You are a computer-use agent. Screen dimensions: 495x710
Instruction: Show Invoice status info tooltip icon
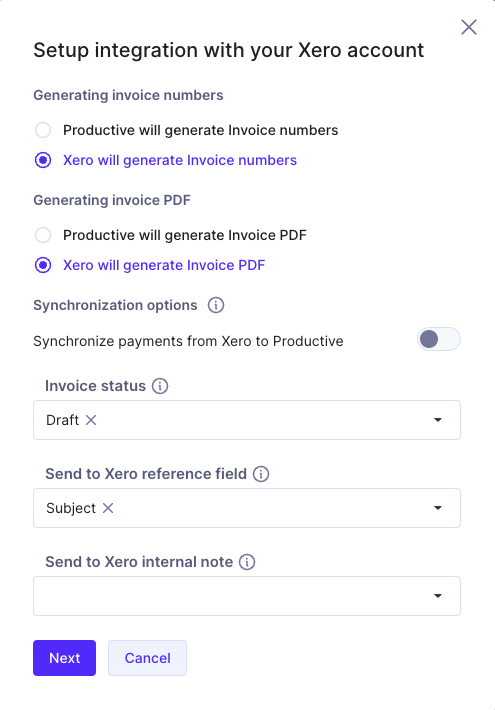tap(160, 386)
